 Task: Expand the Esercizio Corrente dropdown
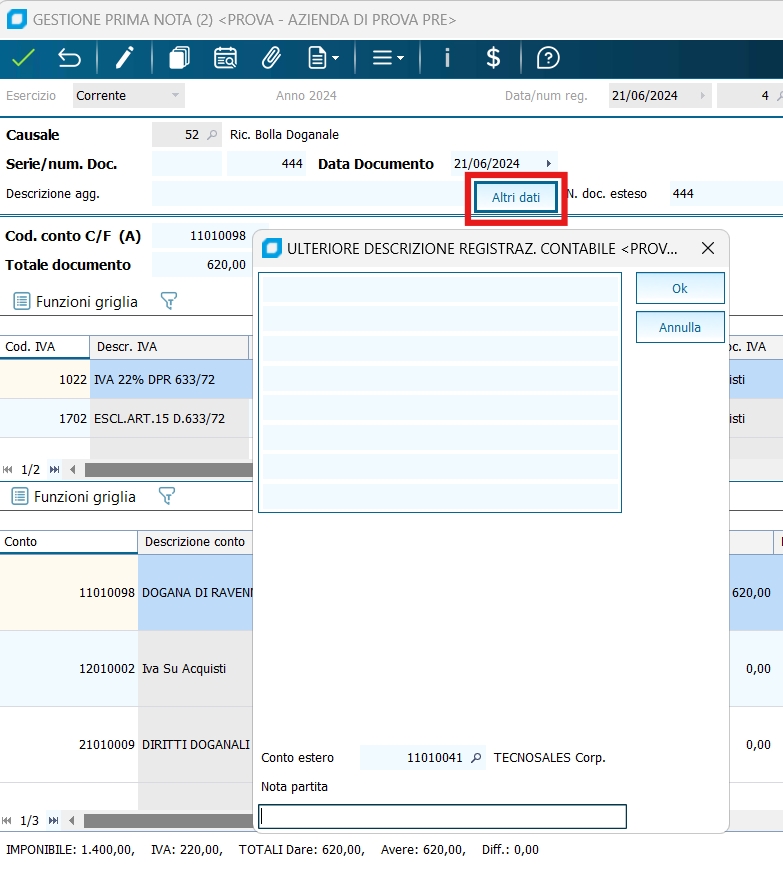[x=176, y=96]
